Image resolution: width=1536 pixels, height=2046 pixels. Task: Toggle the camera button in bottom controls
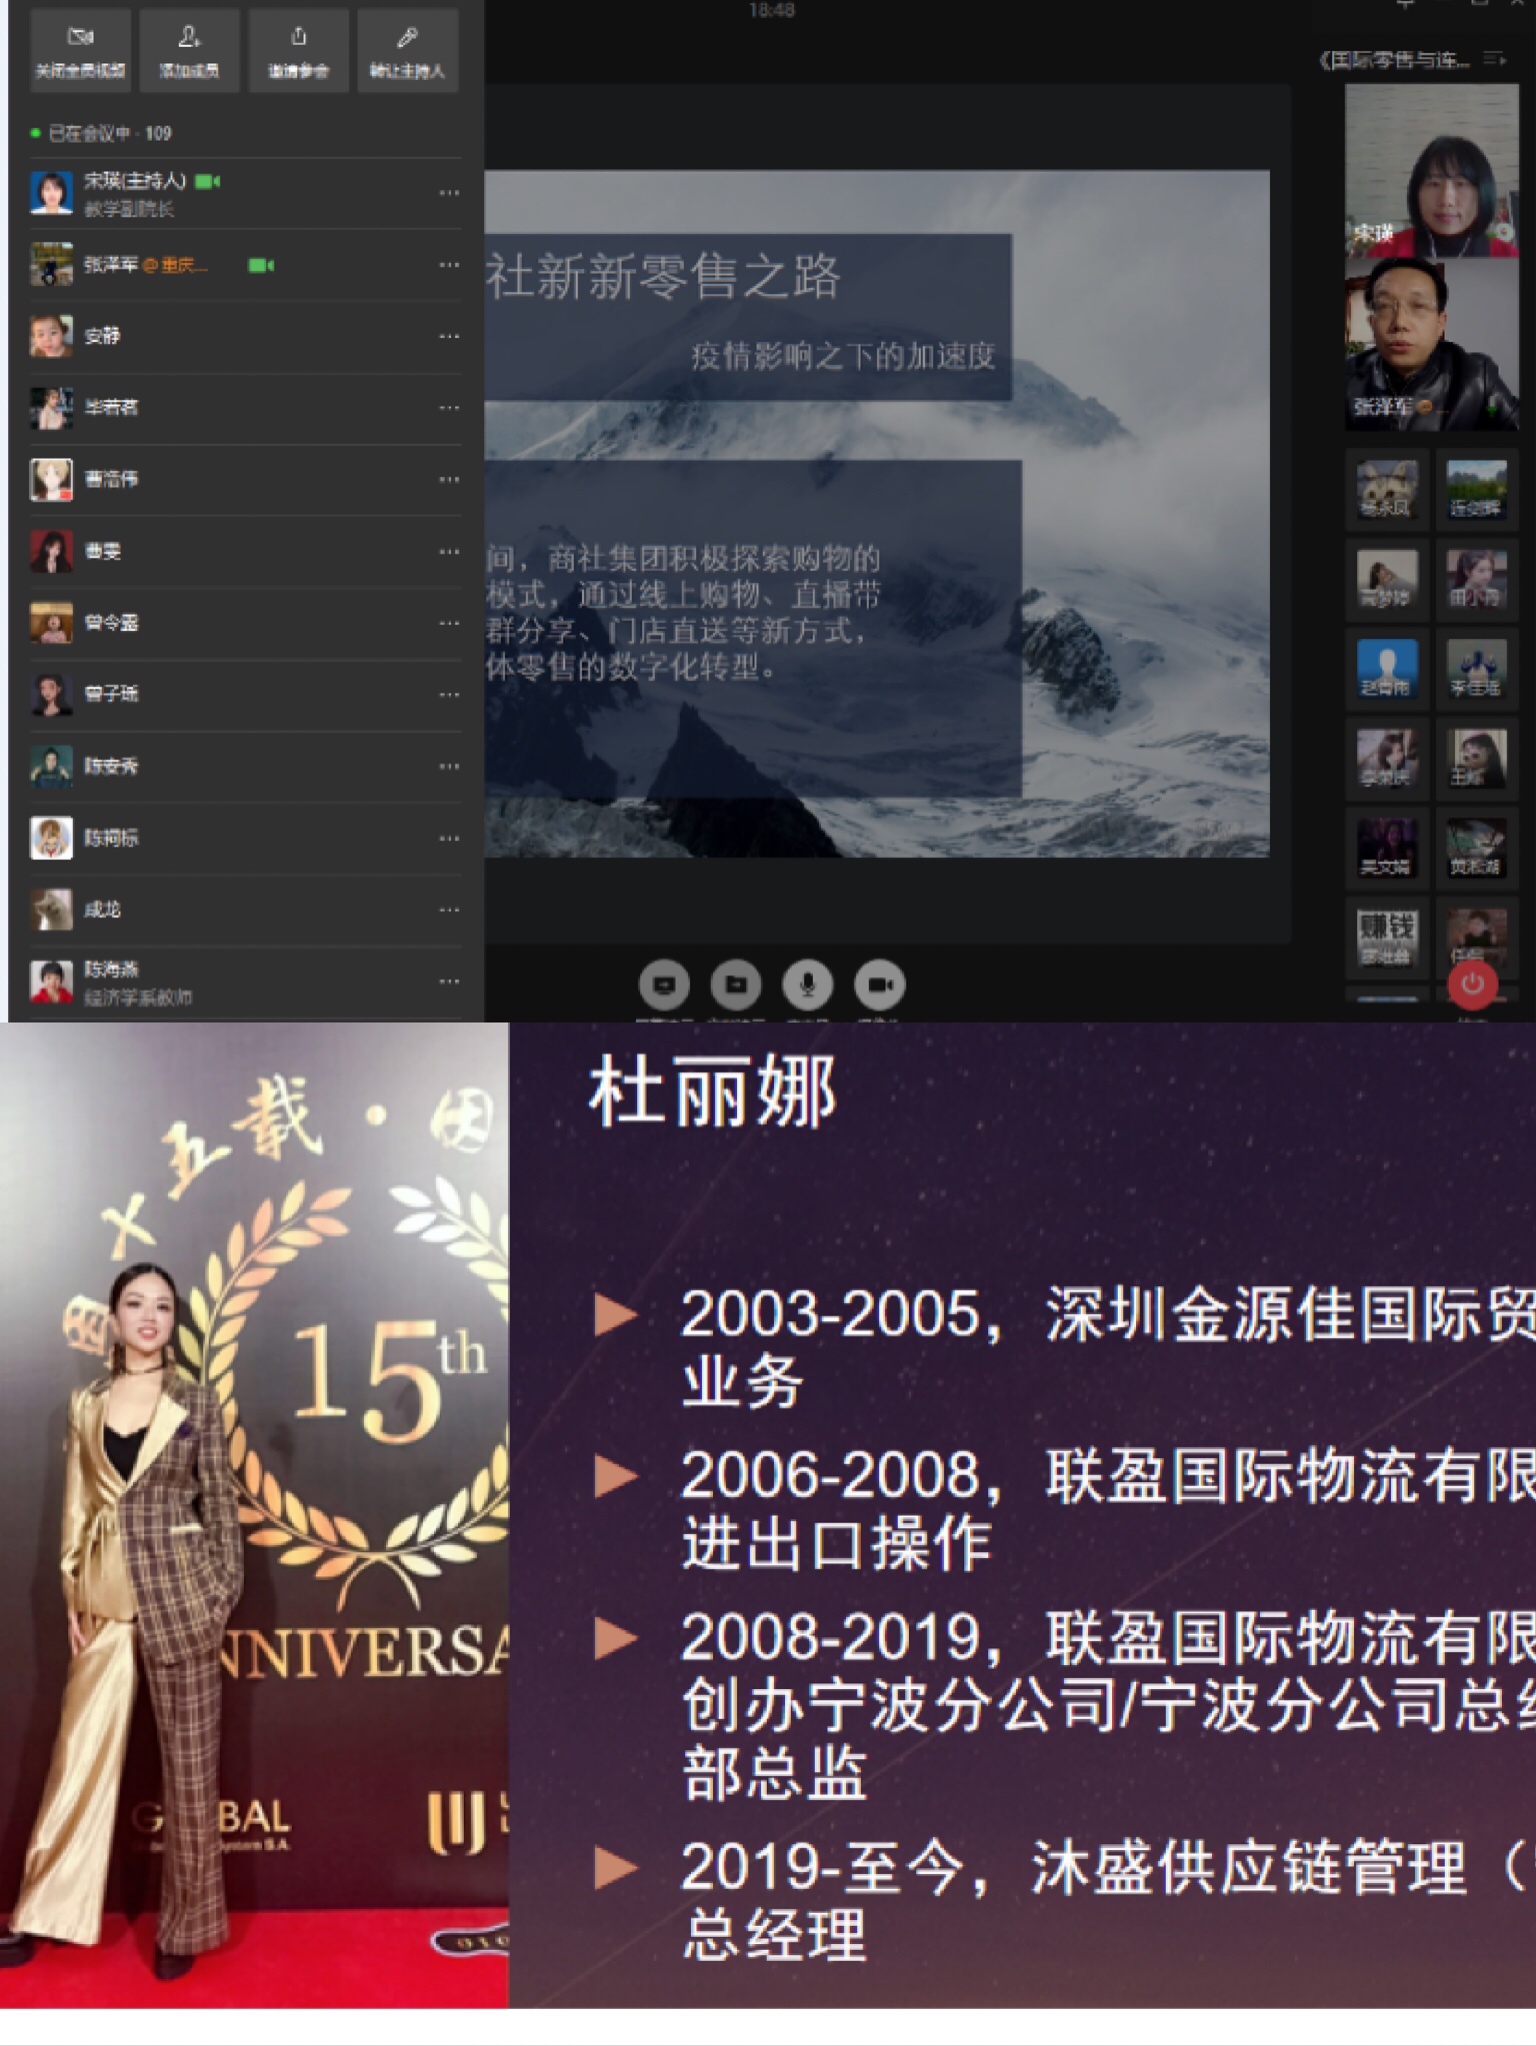[x=880, y=985]
